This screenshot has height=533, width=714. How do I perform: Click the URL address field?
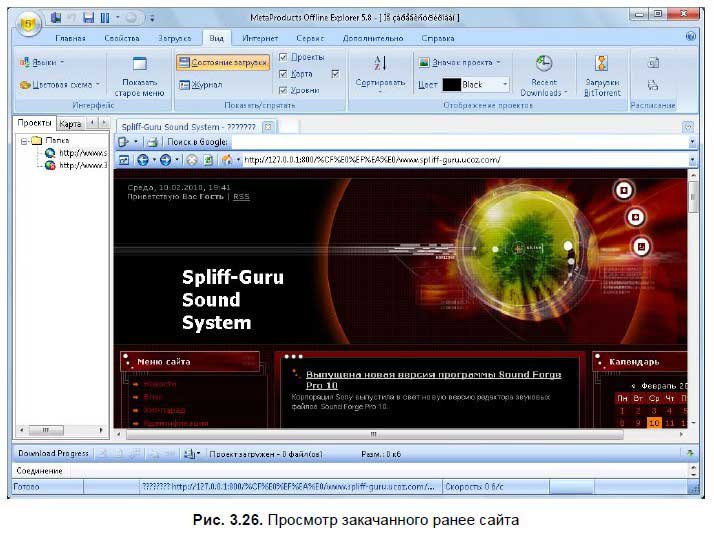460,159
